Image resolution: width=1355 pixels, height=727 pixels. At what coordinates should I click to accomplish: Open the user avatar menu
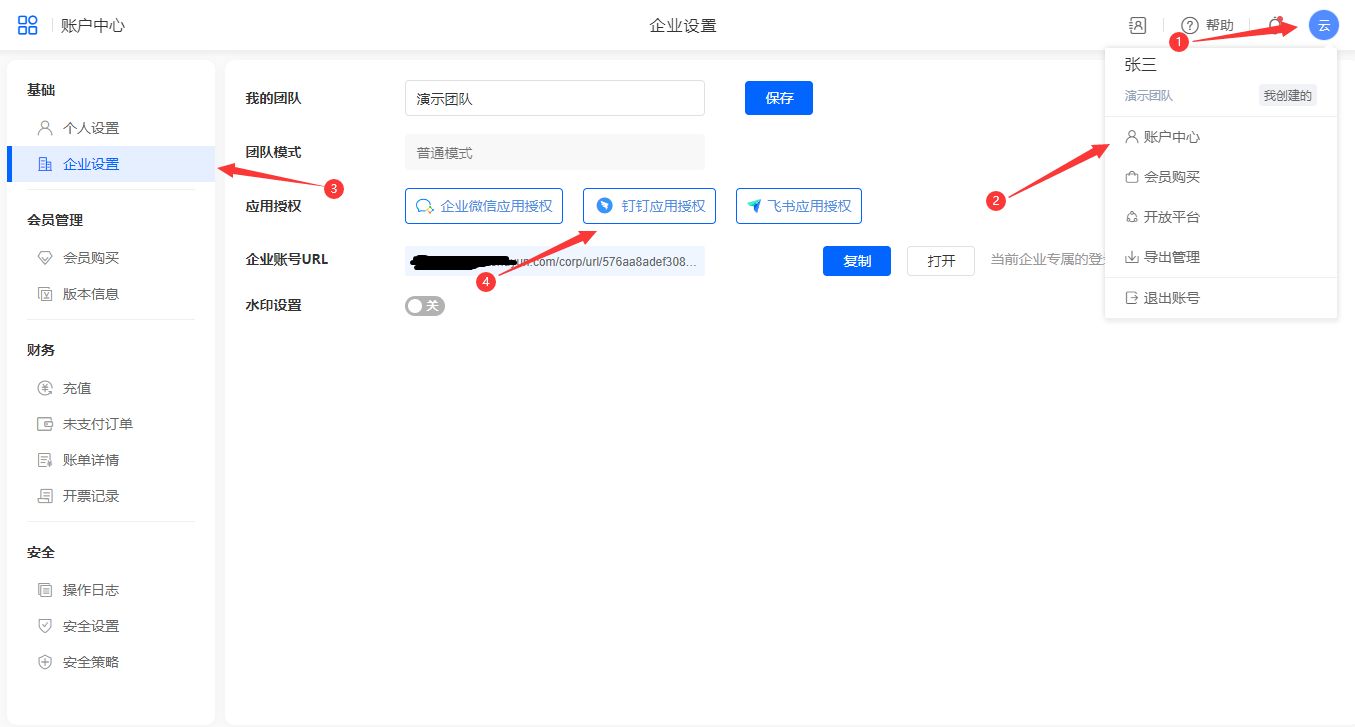pyautogui.click(x=1323, y=26)
